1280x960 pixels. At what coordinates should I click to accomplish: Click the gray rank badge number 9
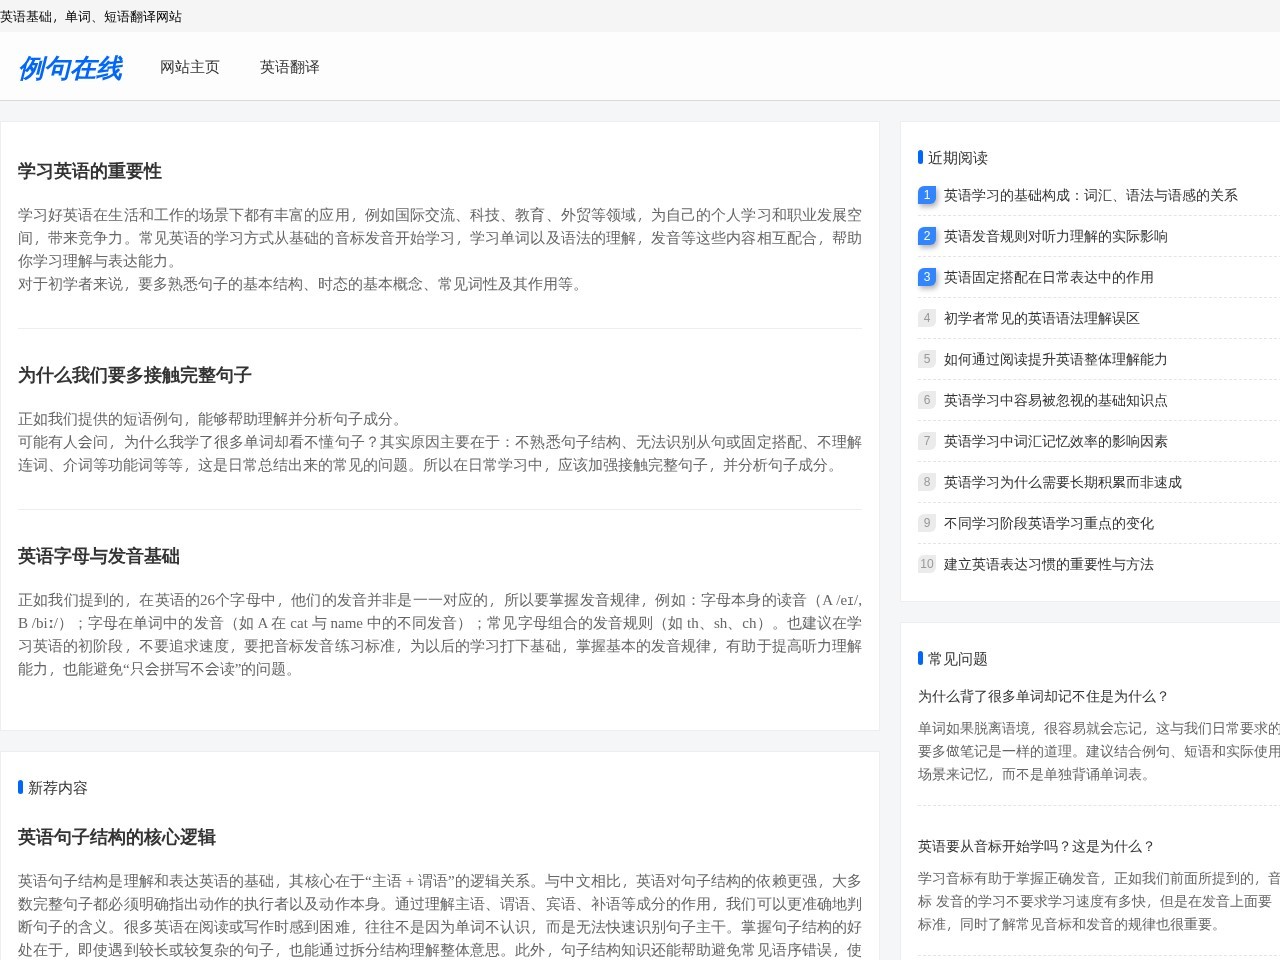click(927, 523)
